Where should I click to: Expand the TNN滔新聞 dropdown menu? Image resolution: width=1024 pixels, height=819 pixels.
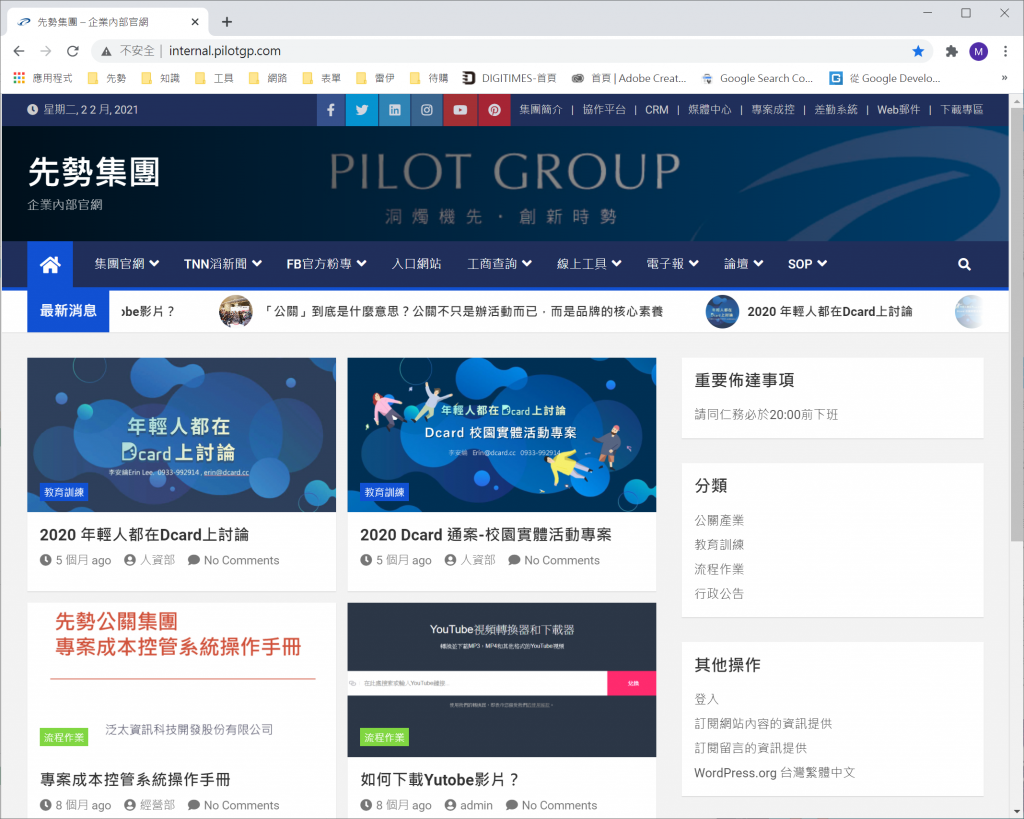click(223, 264)
